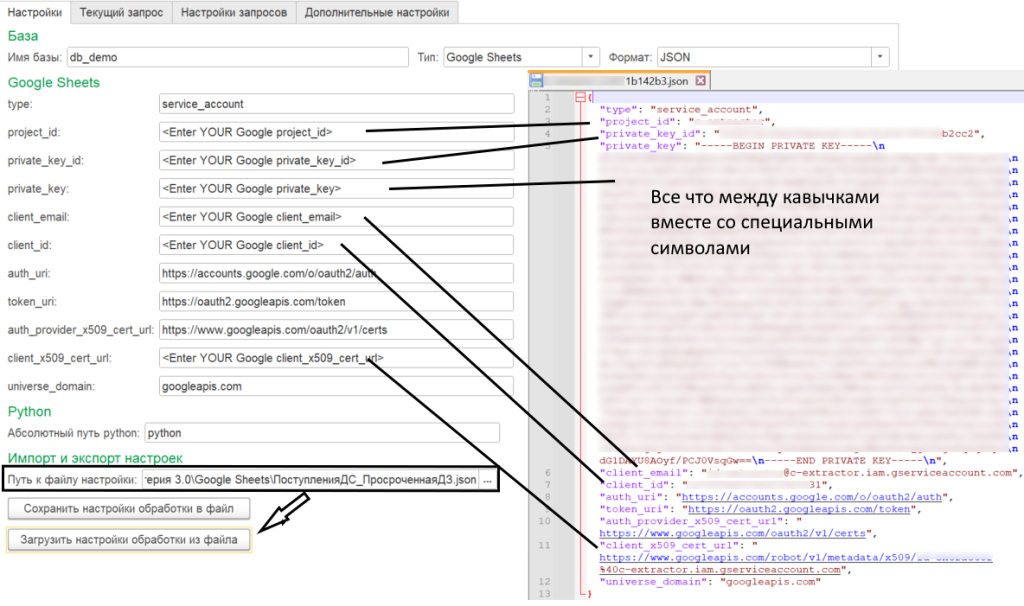The width and height of the screenshot is (1024, 606).
Task: Focus the project_id input field
Action: 336,132
